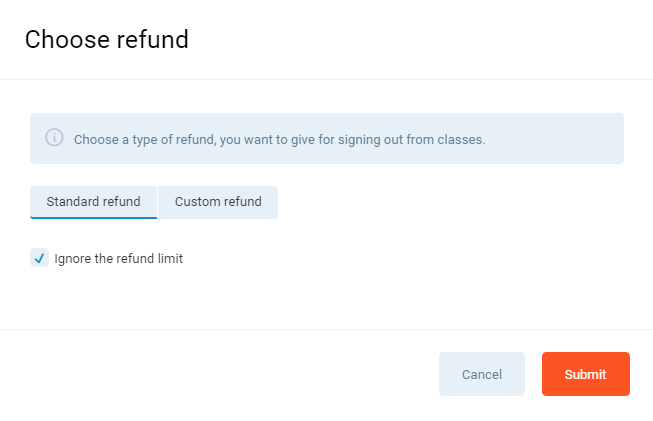This screenshot has height=421, width=653.
Task: Choose Custom refund as the refund type
Action: pos(218,202)
